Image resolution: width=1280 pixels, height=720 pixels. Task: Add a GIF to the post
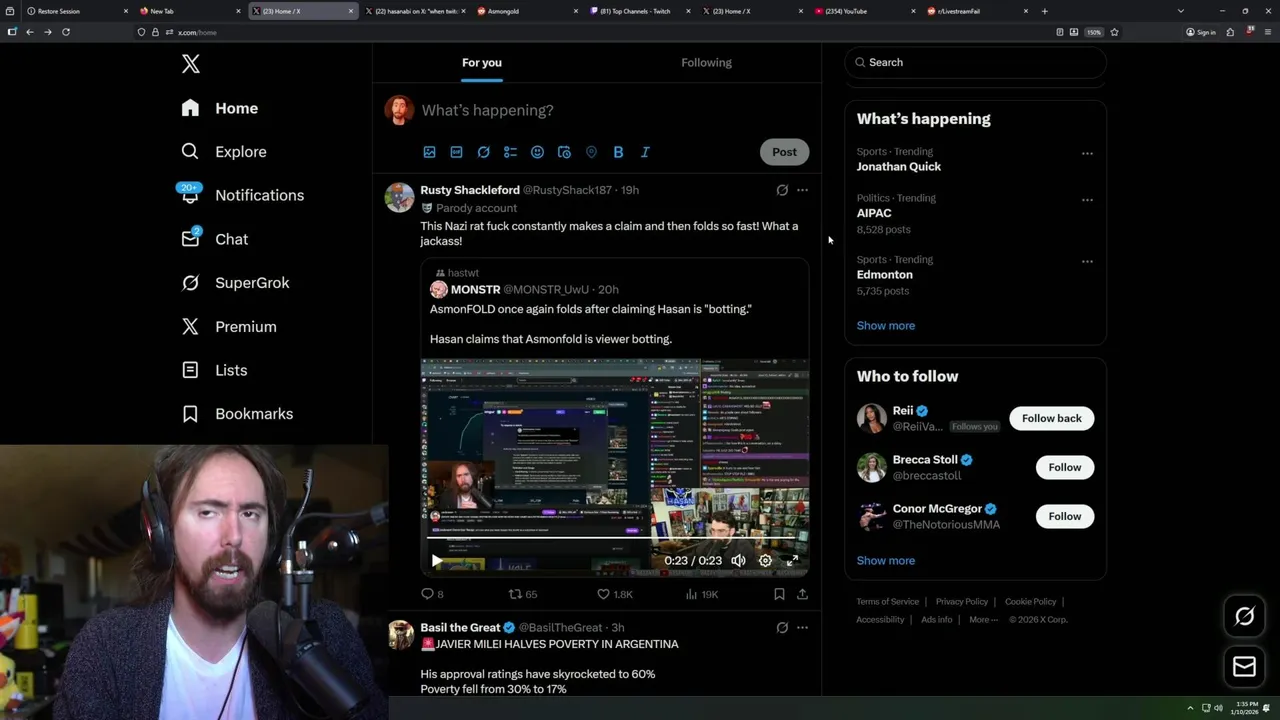pos(456,152)
